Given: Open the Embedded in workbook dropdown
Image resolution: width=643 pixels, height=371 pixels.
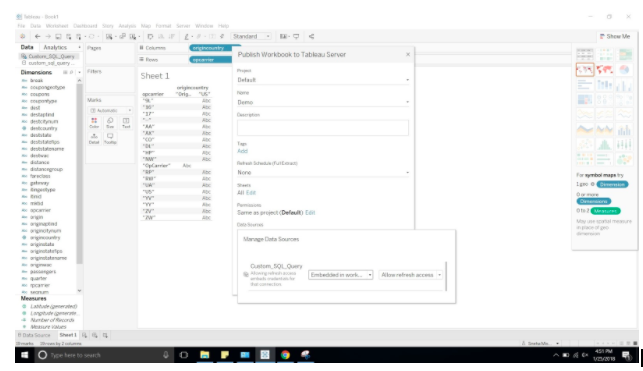Looking at the screenshot, I should coord(340,275).
